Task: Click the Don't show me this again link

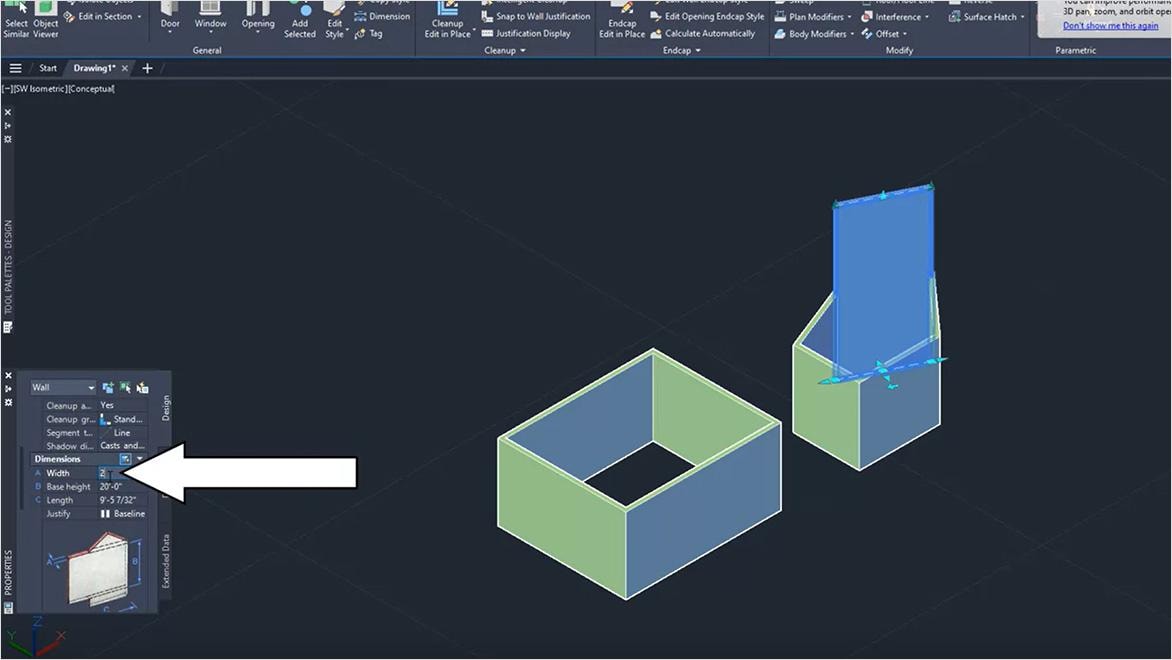Action: 1110,25
